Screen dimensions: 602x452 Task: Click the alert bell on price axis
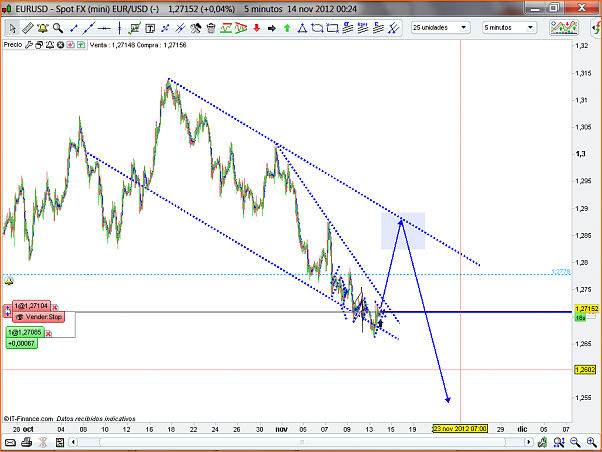pyautogui.click(x=9, y=281)
